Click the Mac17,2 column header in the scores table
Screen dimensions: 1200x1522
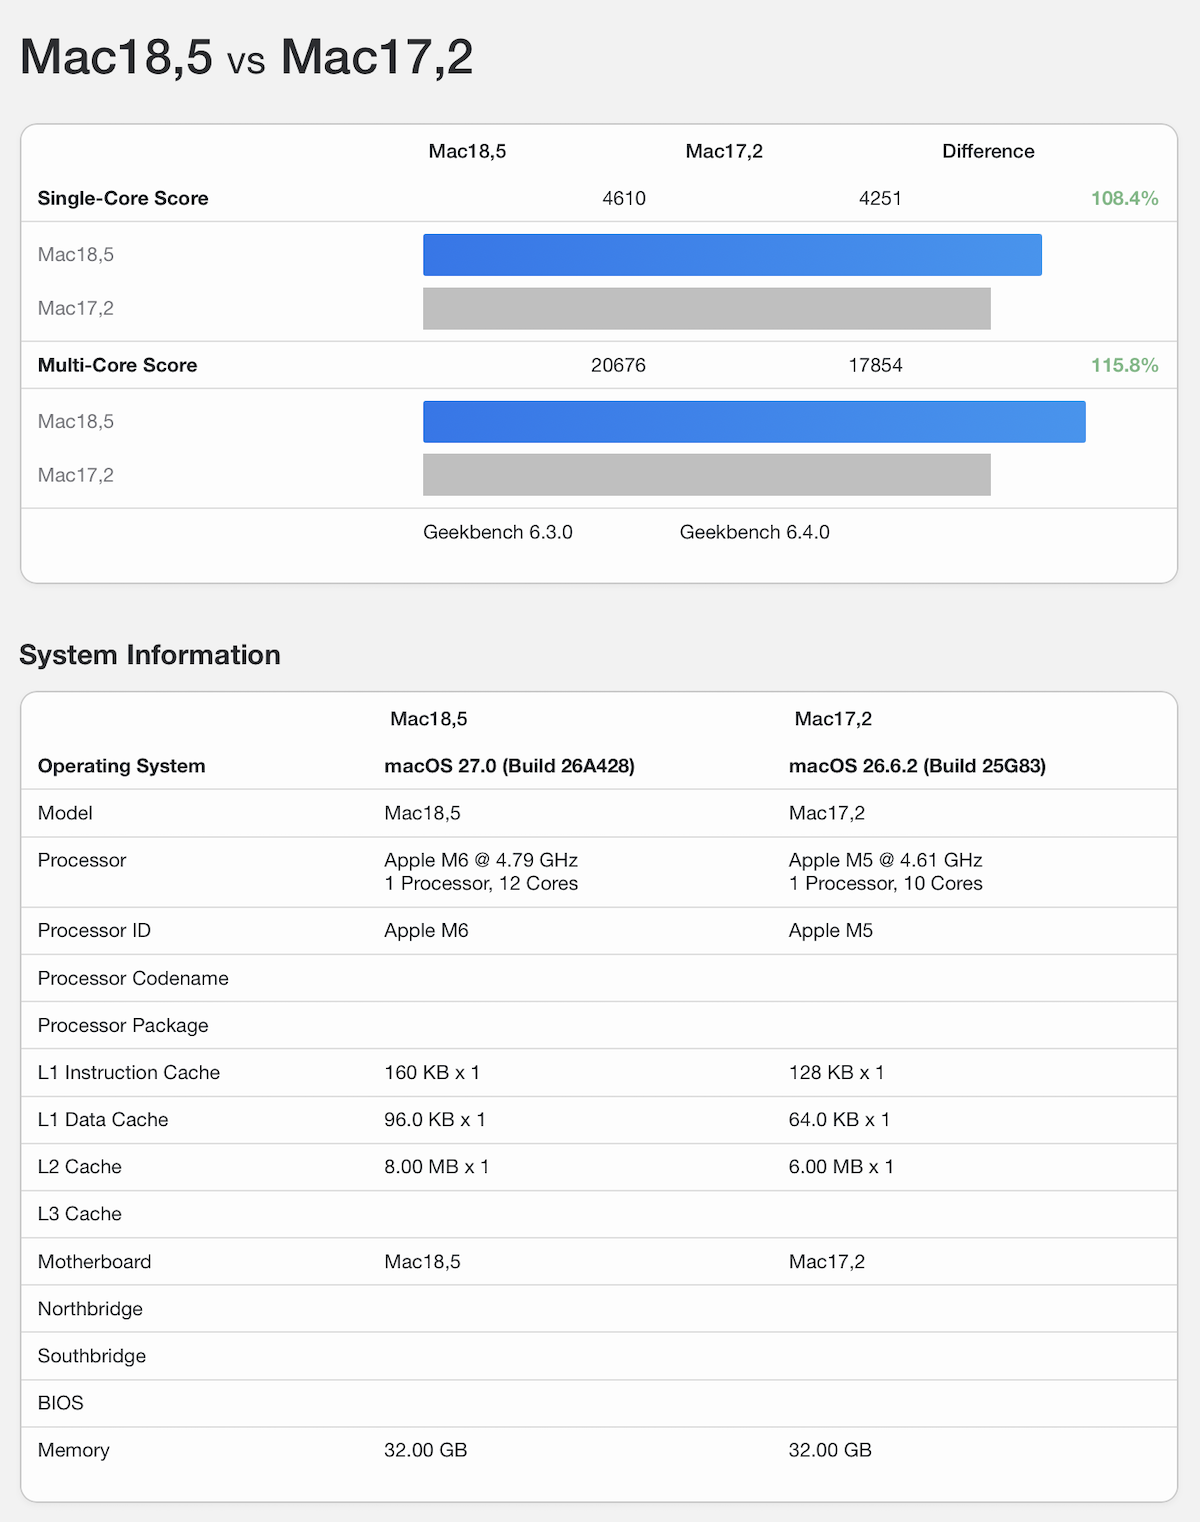[x=724, y=151]
